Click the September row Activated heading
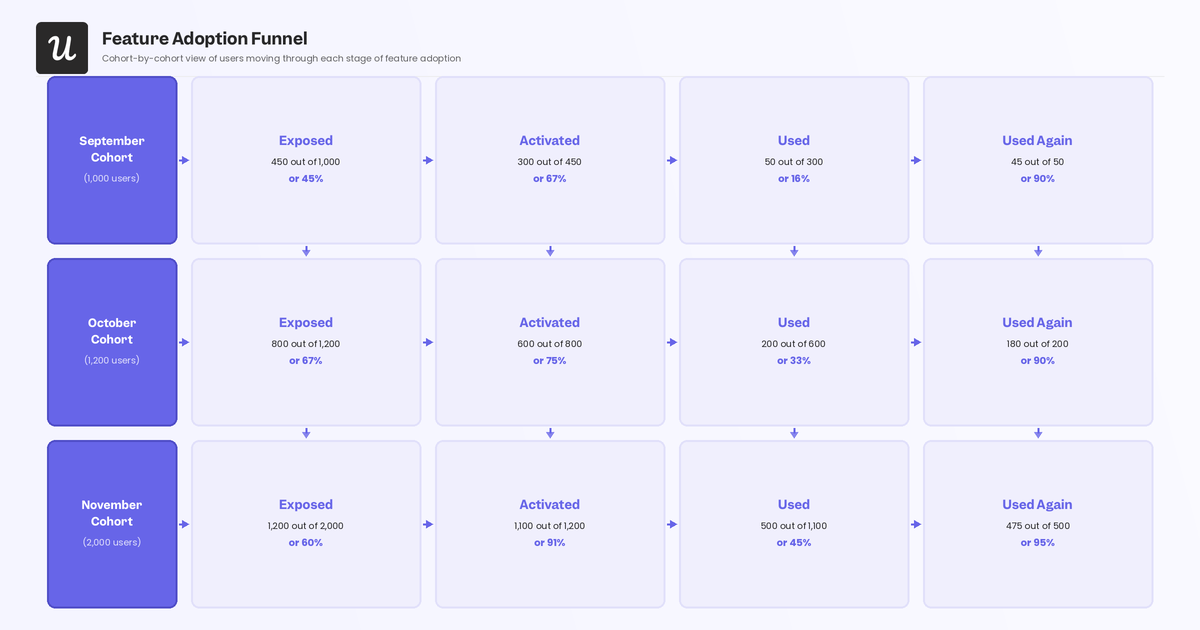Image resolution: width=1200 pixels, height=630 pixels. click(x=550, y=141)
